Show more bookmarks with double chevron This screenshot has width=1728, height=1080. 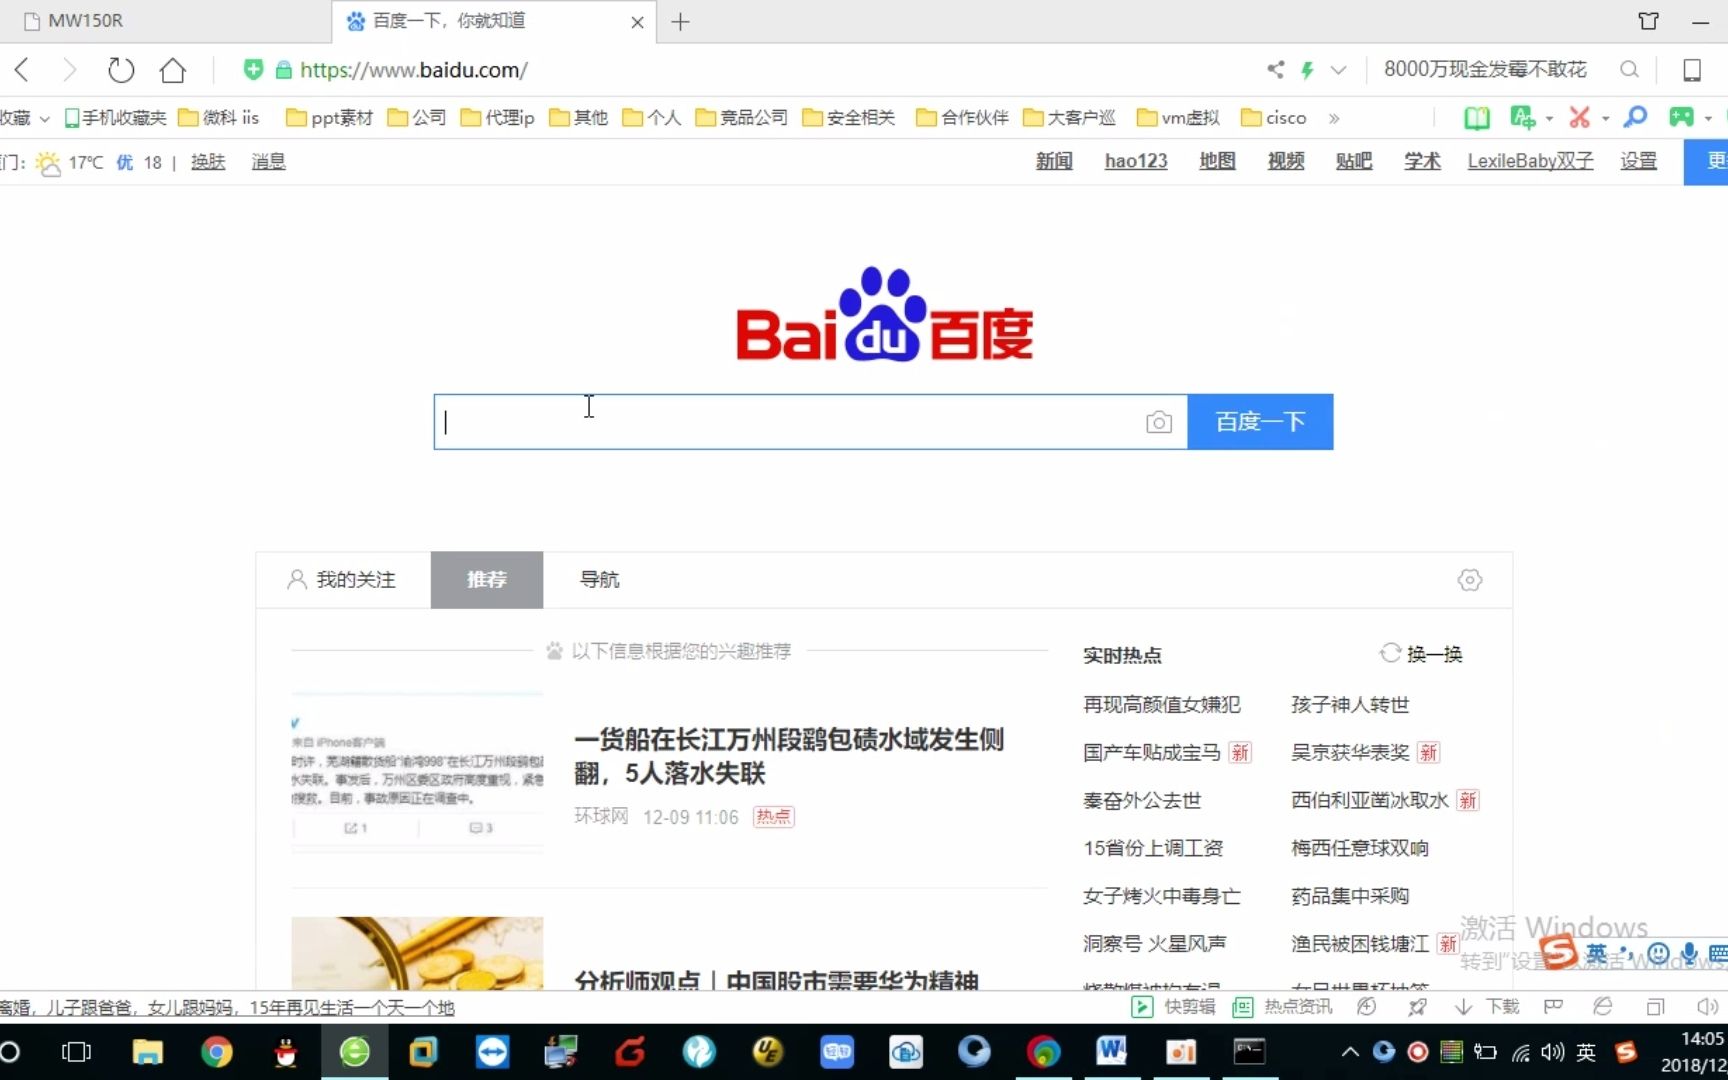[1333, 118]
